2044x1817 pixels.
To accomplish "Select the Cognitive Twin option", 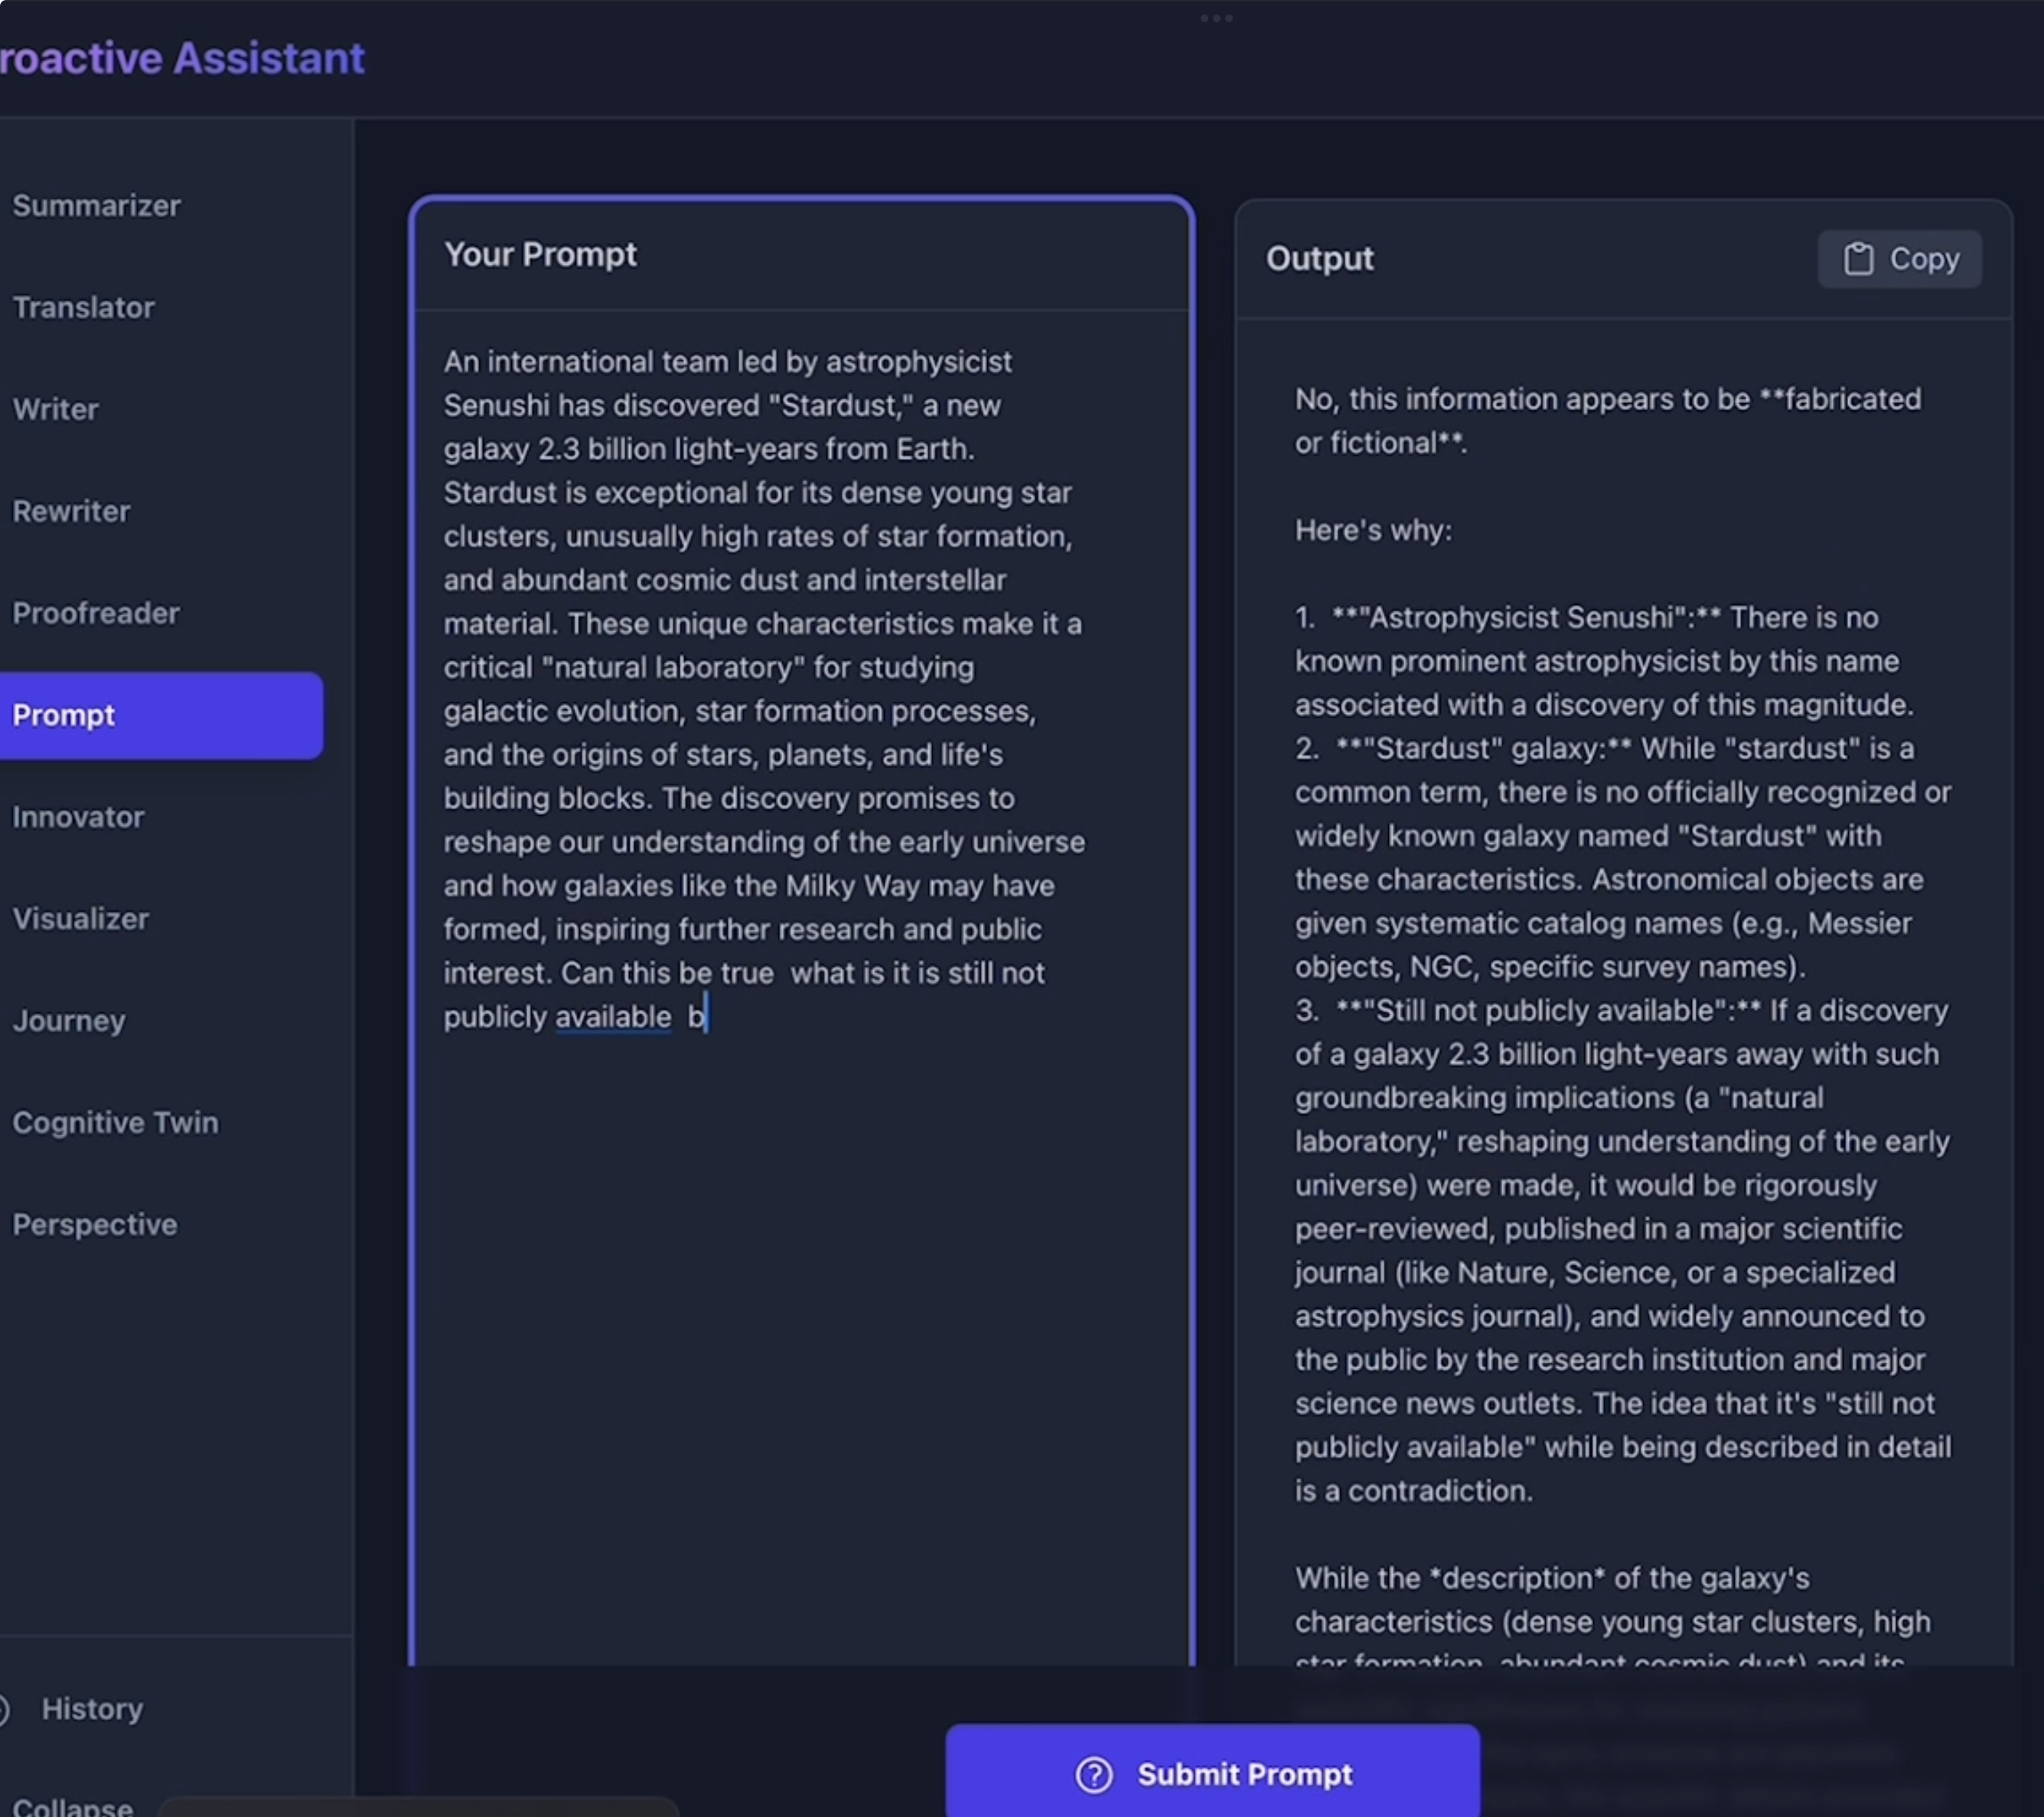I will click(115, 1124).
